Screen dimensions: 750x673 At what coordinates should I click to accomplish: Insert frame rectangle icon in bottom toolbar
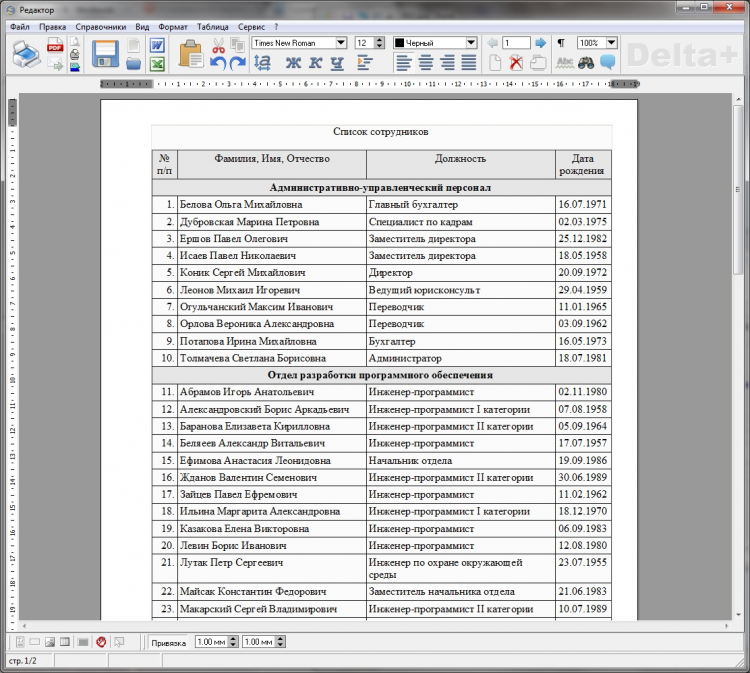pyautogui.click(x=35, y=642)
